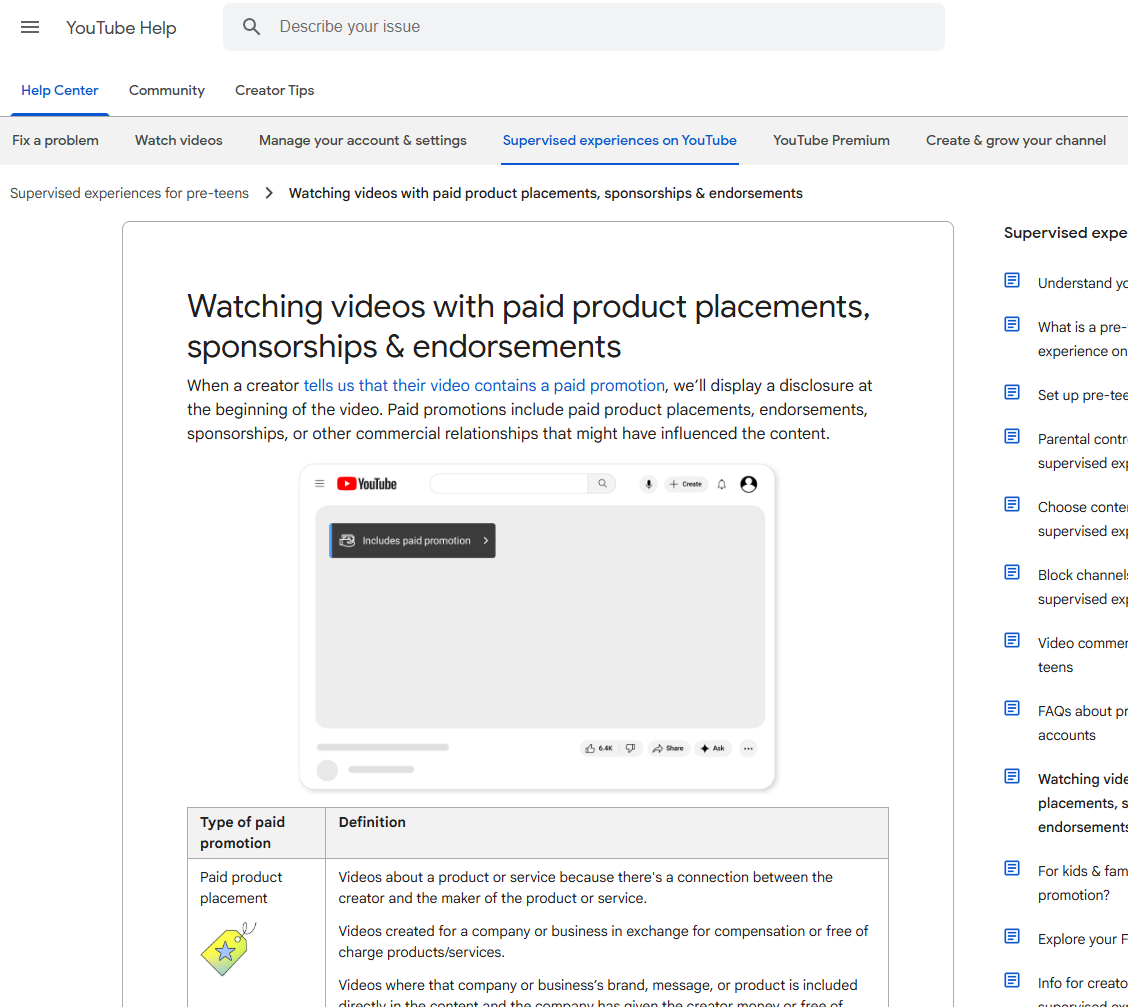The width and height of the screenshot is (1128, 1007).
Task: Click the Includes paid promotion banner
Action: point(412,540)
